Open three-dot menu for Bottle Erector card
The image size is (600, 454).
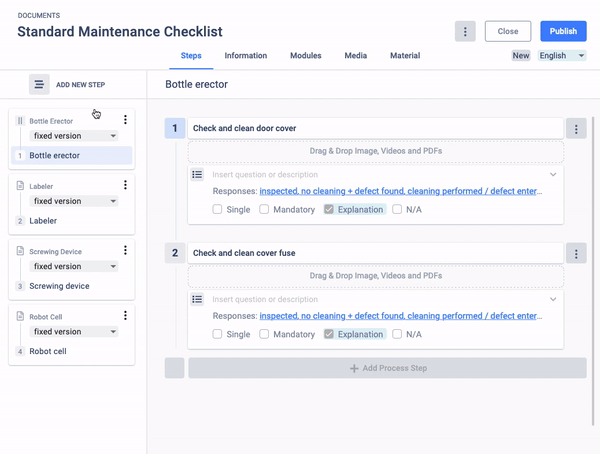pos(125,120)
